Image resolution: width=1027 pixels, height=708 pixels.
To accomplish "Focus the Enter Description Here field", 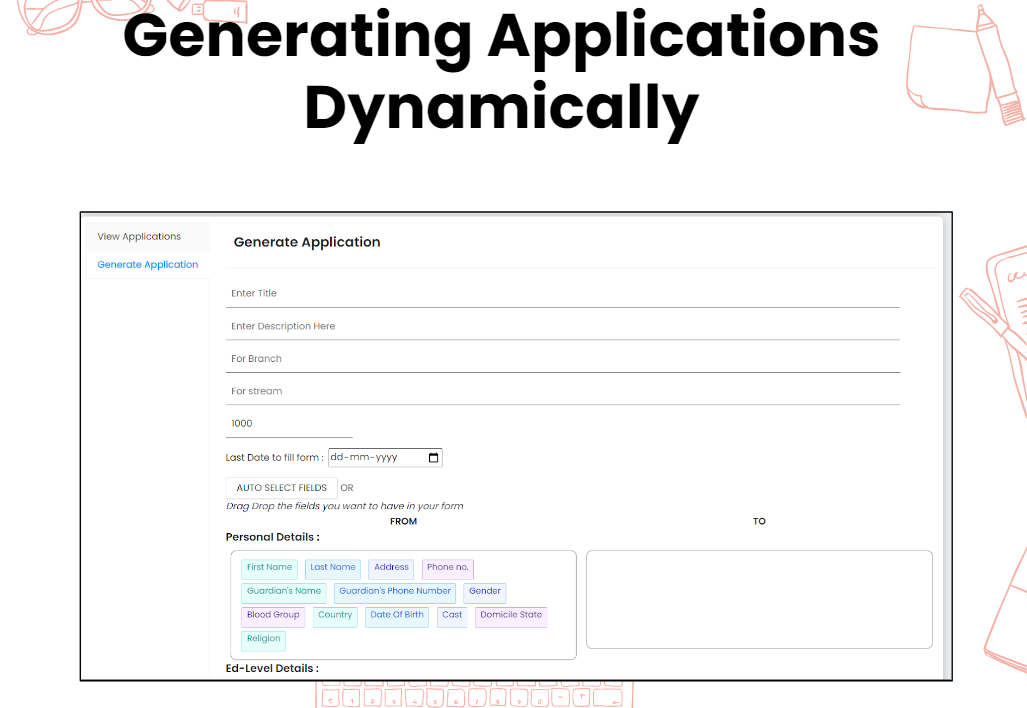I will pyautogui.click(x=563, y=326).
